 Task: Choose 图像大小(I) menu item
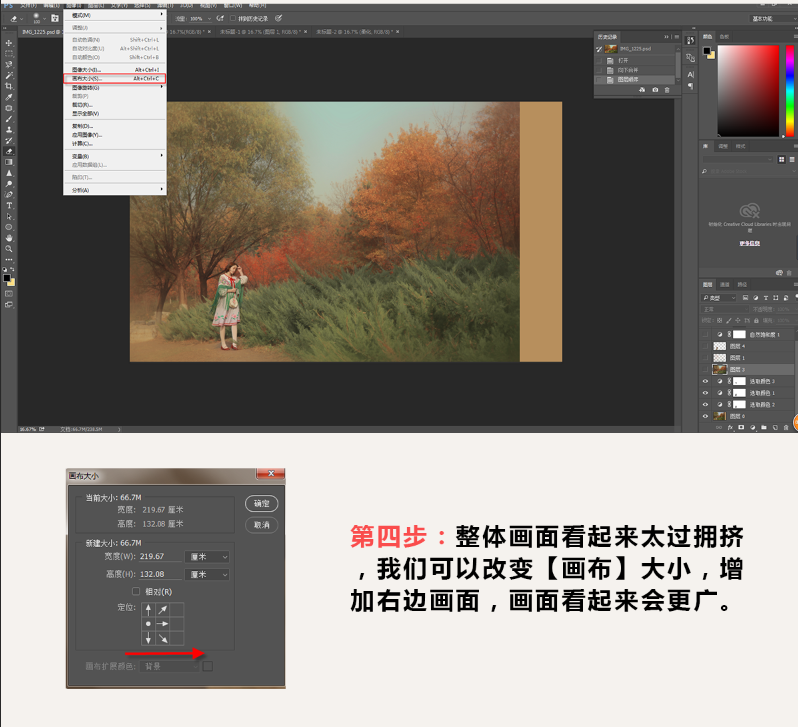click(115, 69)
